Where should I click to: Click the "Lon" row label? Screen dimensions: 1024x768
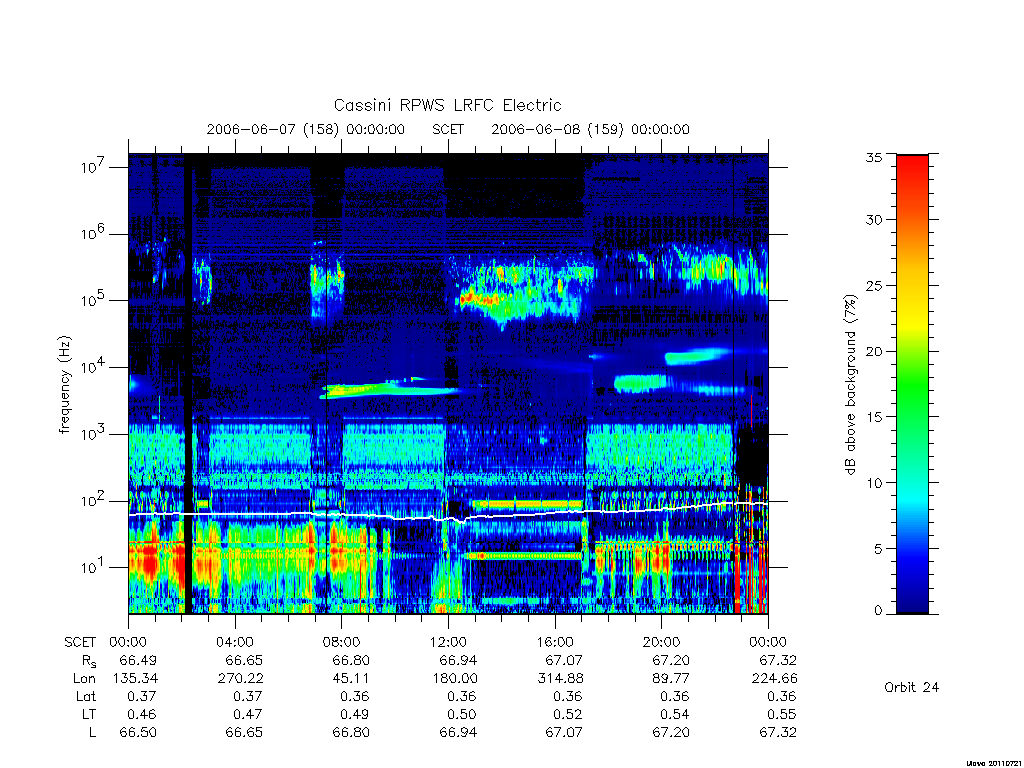(x=85, y=679)
